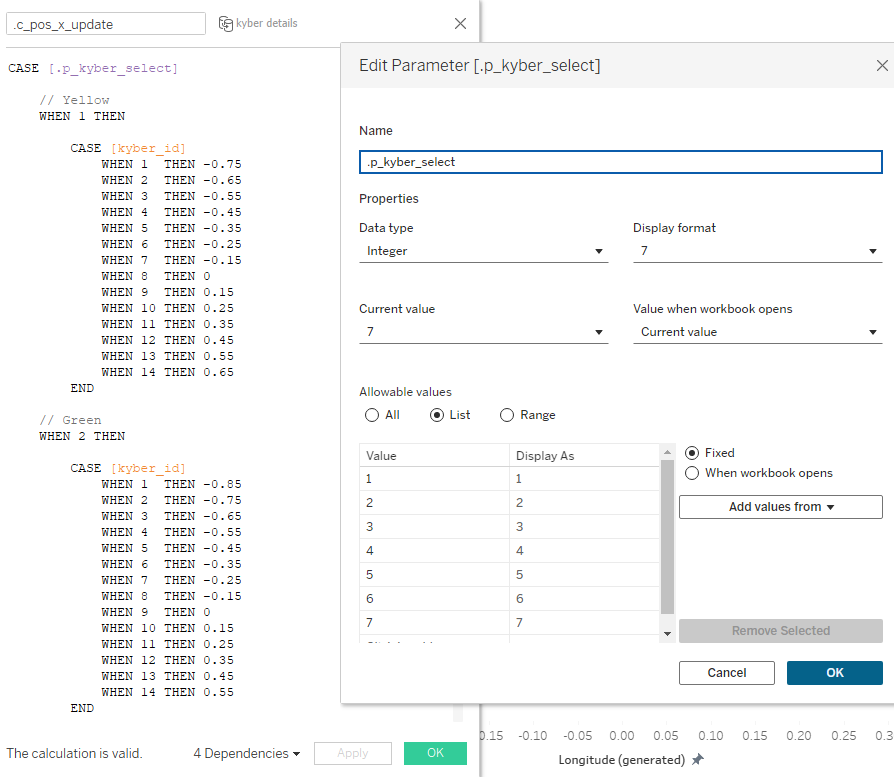
Task: Click the Display As column header
Action: tap(584, 455)
